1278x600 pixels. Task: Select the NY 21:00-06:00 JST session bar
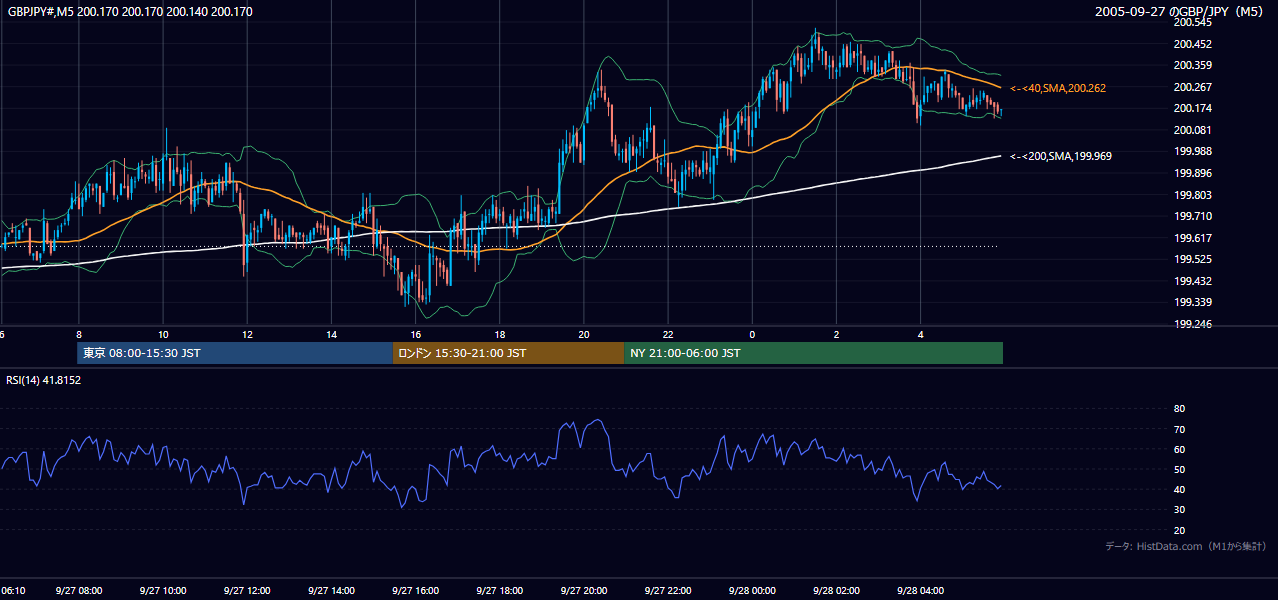point(813,353)
